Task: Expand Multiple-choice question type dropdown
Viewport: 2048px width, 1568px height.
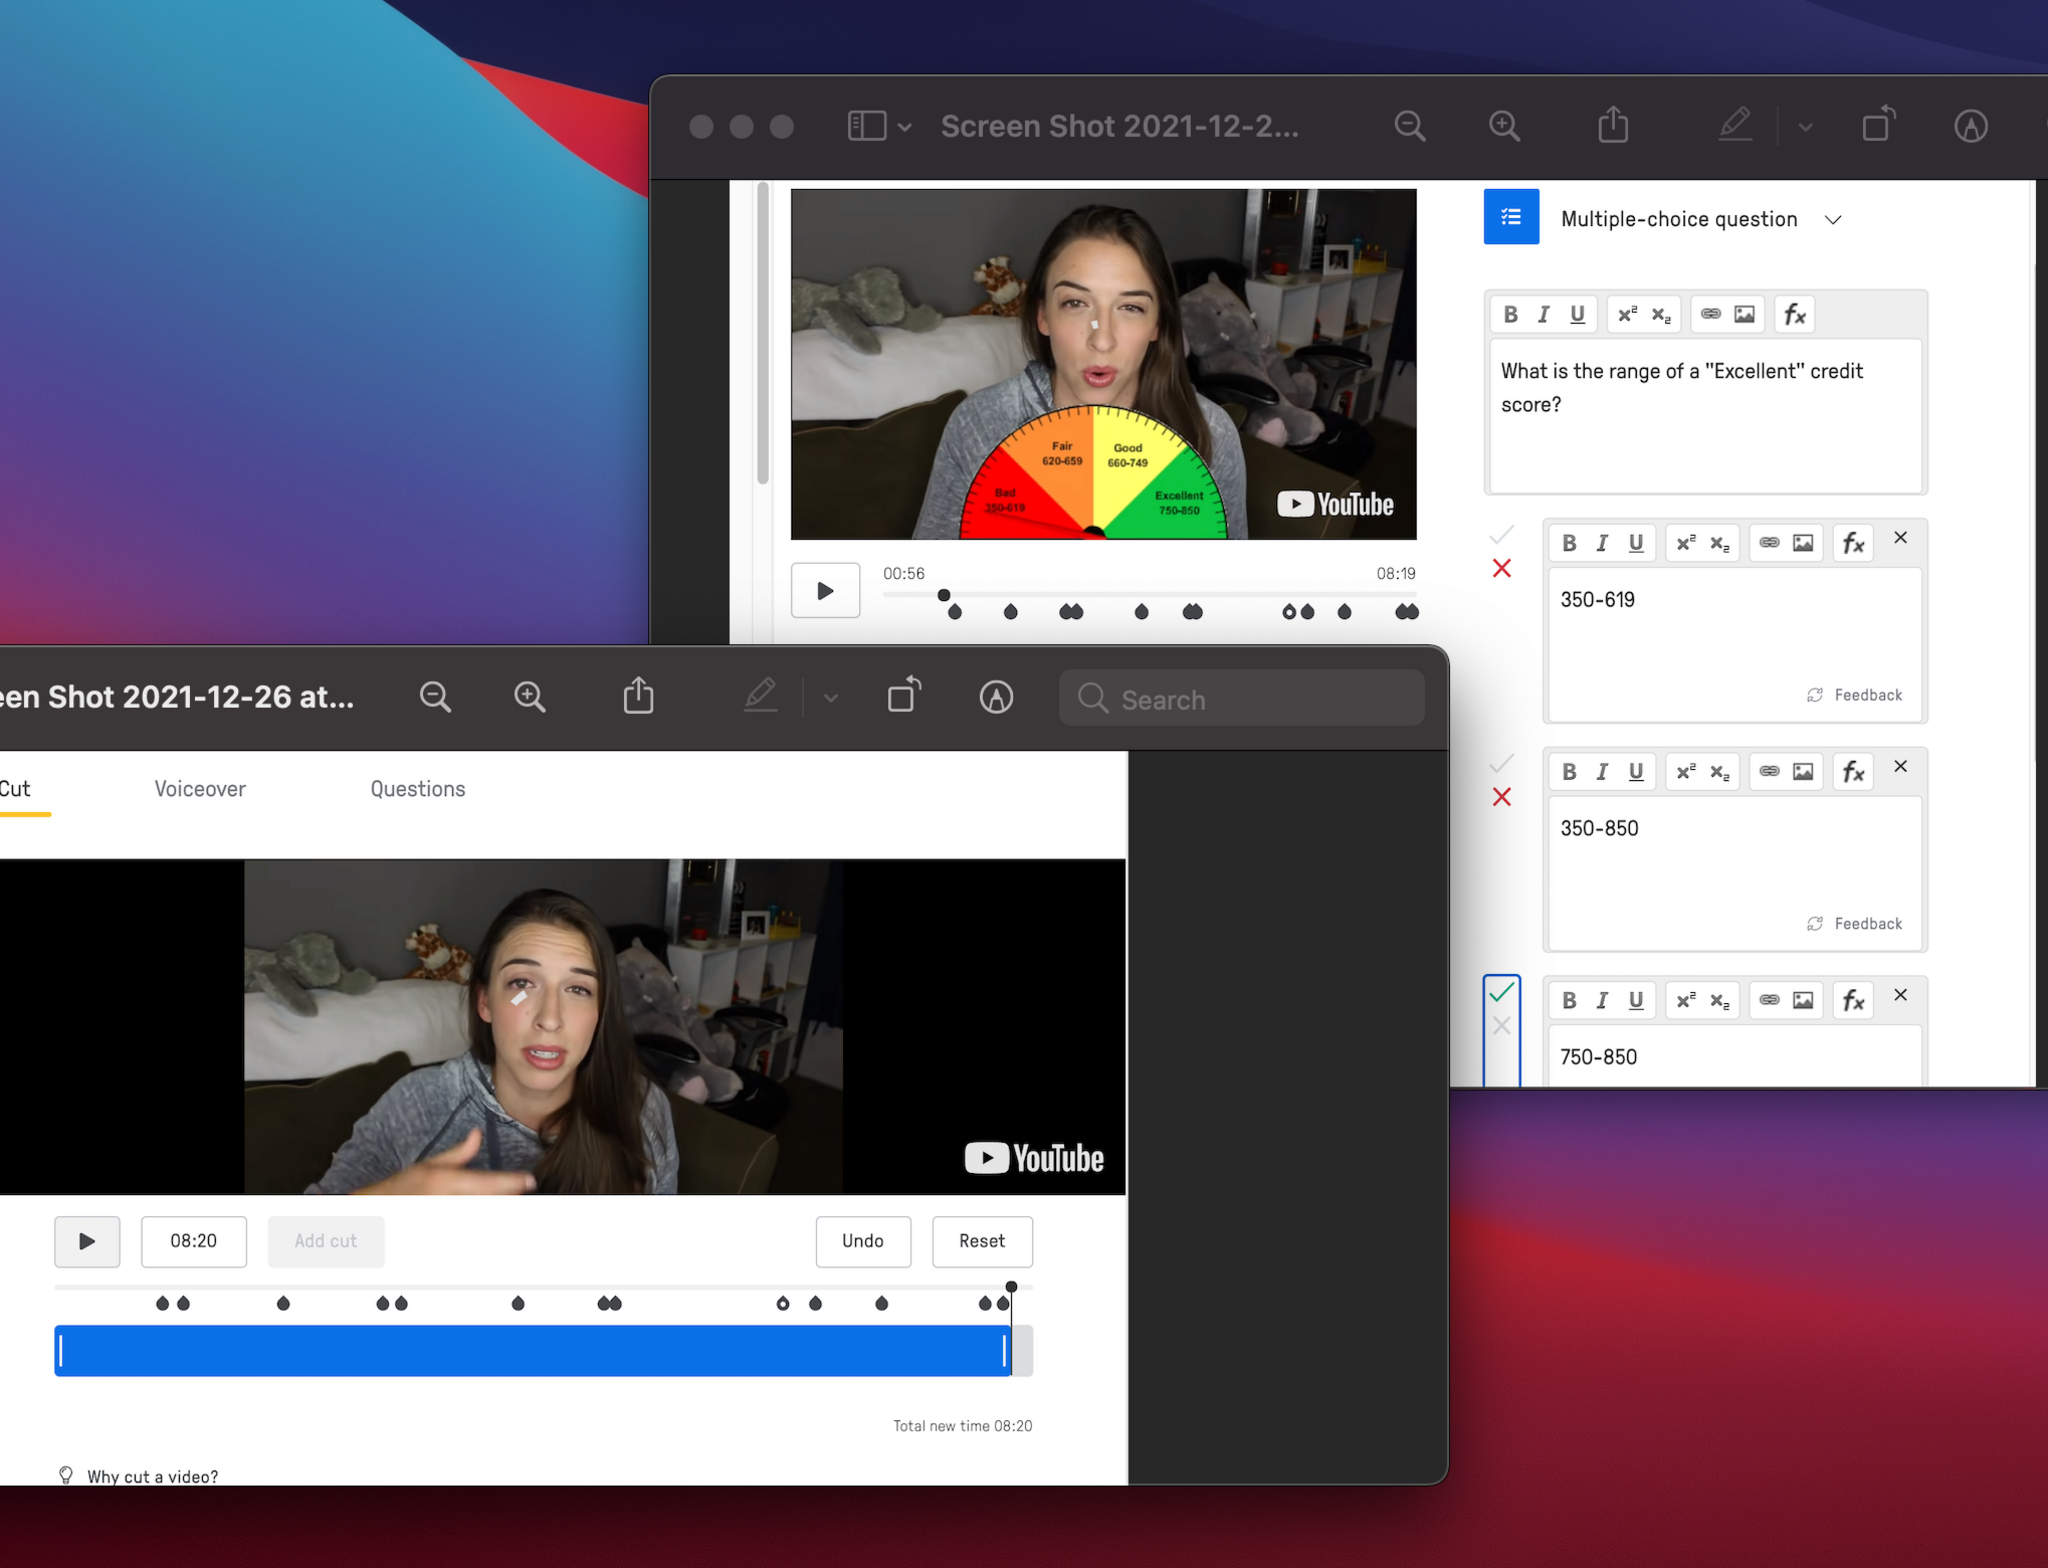Action: click(x=1832, y=220)
